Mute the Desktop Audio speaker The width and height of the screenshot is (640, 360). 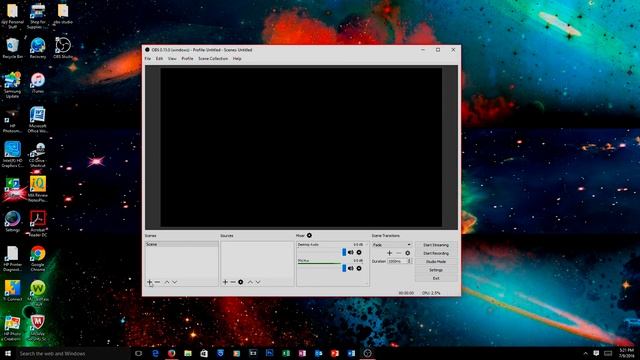tap(351, 252)
